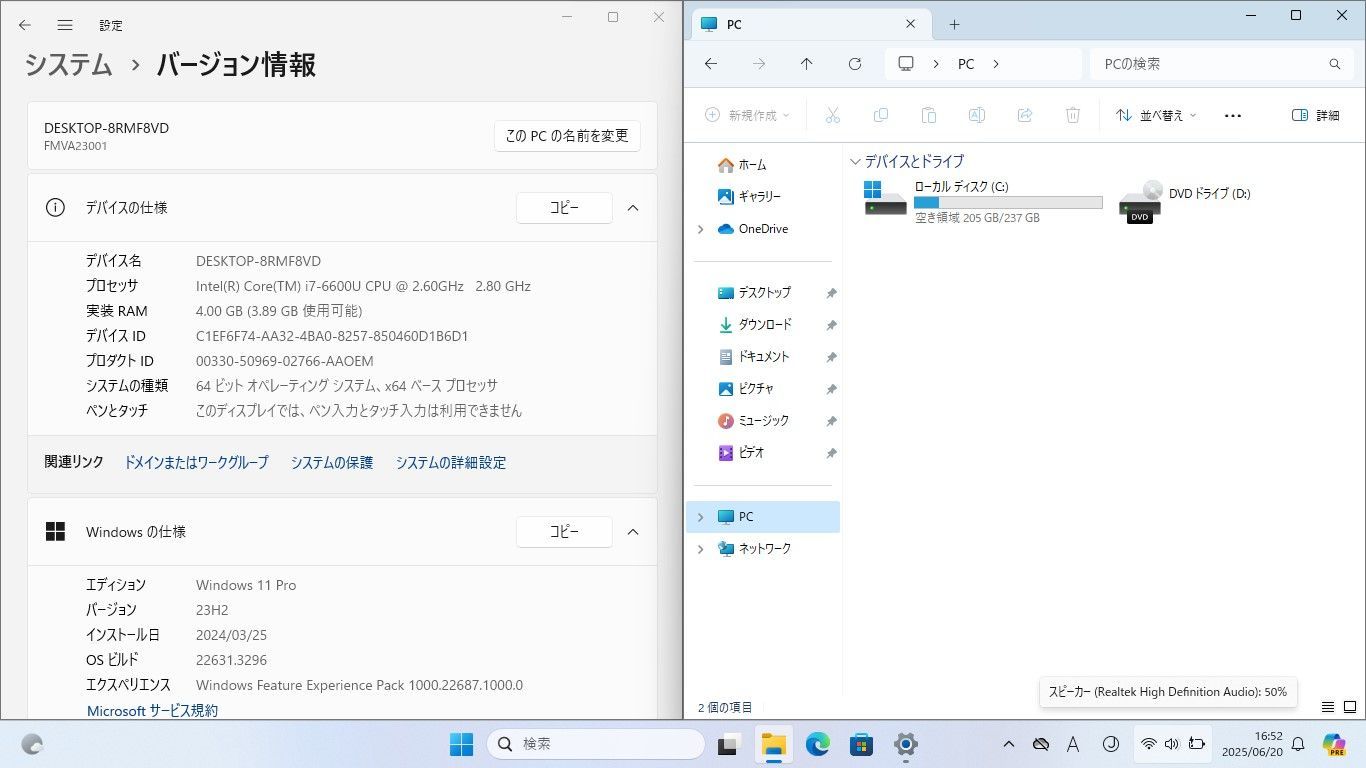
Task: Collapse the デバイスとドライブ section
Action: [x=857, y=161]
